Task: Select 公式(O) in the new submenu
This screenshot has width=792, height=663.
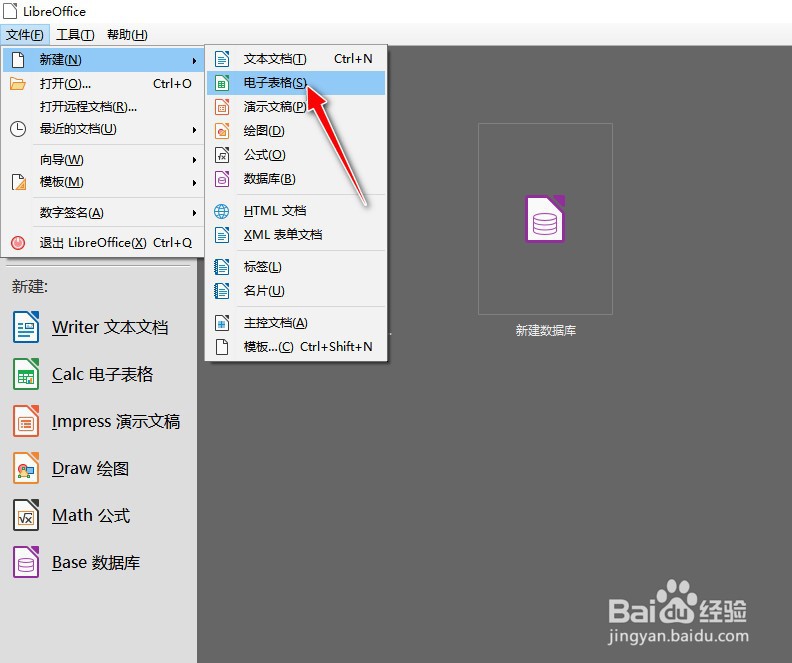Action: (x=296, y=155)
